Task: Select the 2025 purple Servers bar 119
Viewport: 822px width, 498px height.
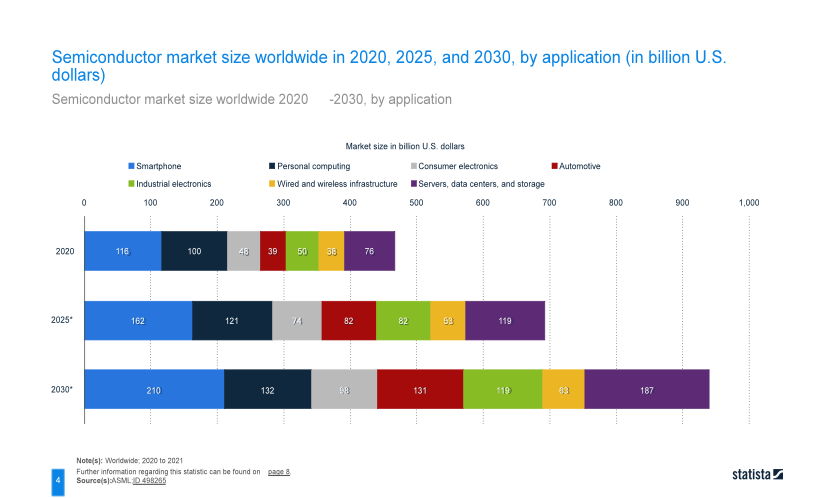Action: [x=505, y=320]
